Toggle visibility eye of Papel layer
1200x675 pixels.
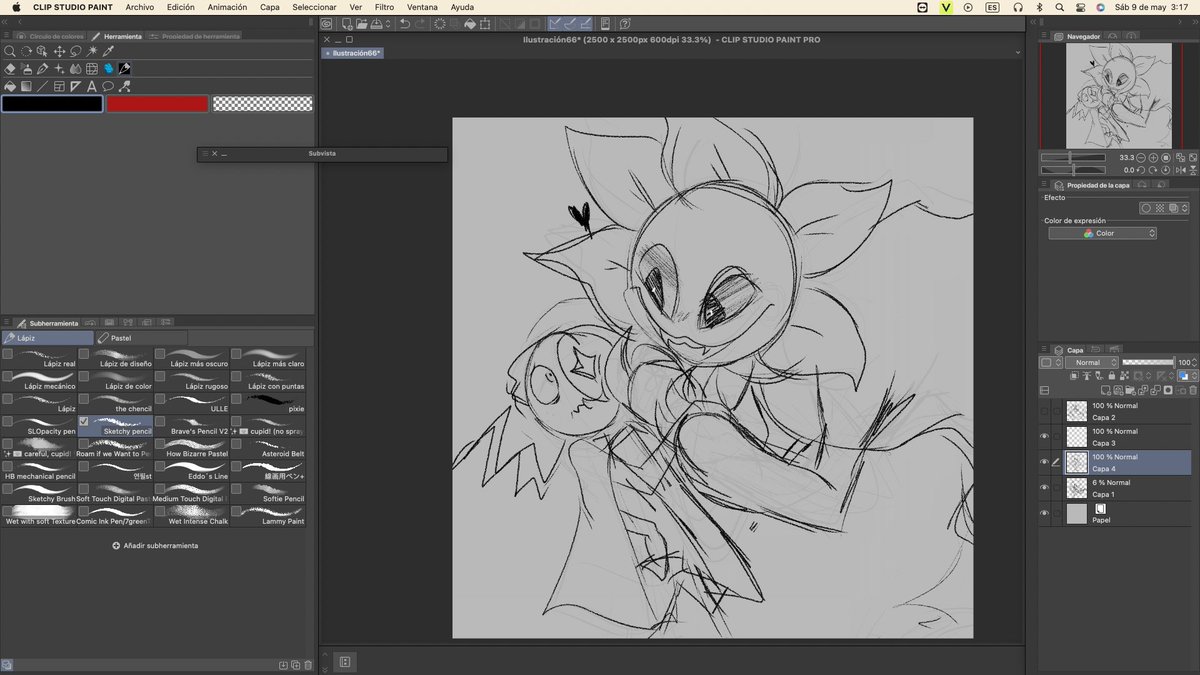1045,514
